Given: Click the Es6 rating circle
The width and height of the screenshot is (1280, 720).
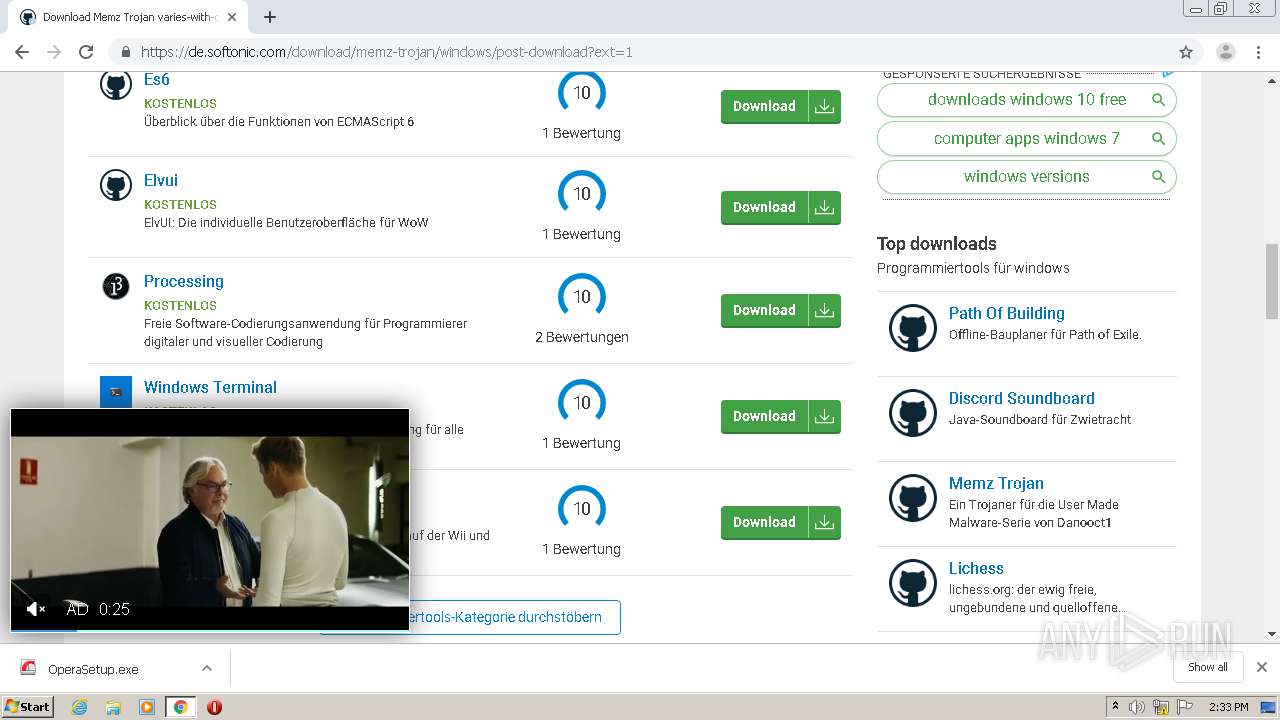Looking at the screenshot, I should [582, 92].
